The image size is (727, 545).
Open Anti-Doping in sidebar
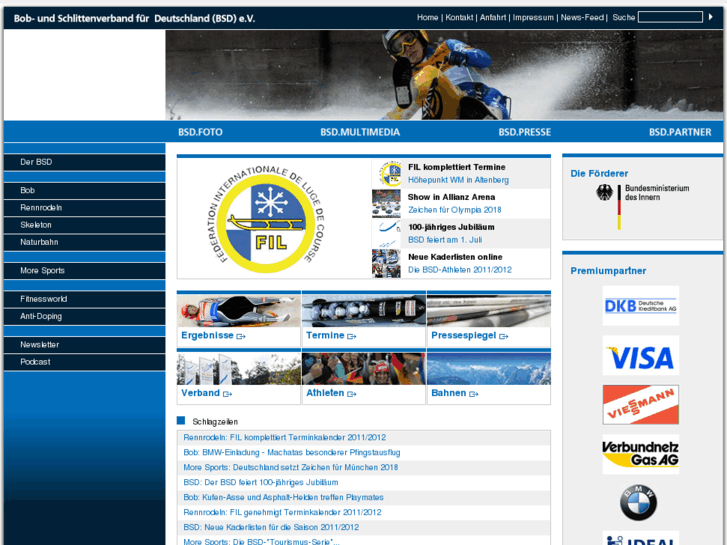click(84, 316)
